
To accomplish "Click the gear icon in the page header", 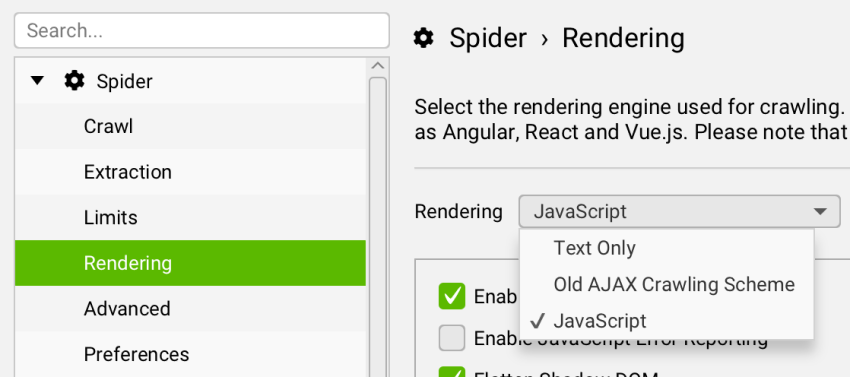I will [x=423, y=38].
